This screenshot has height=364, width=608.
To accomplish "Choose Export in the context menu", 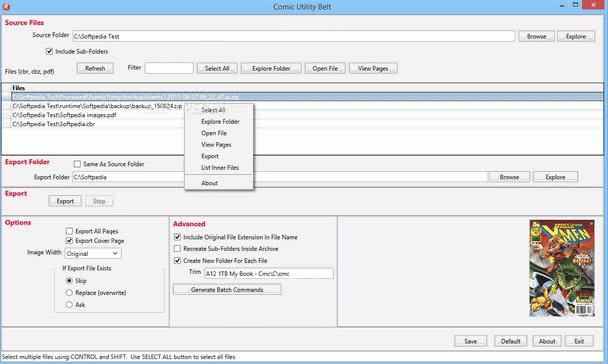I will (x=219, y=156).
